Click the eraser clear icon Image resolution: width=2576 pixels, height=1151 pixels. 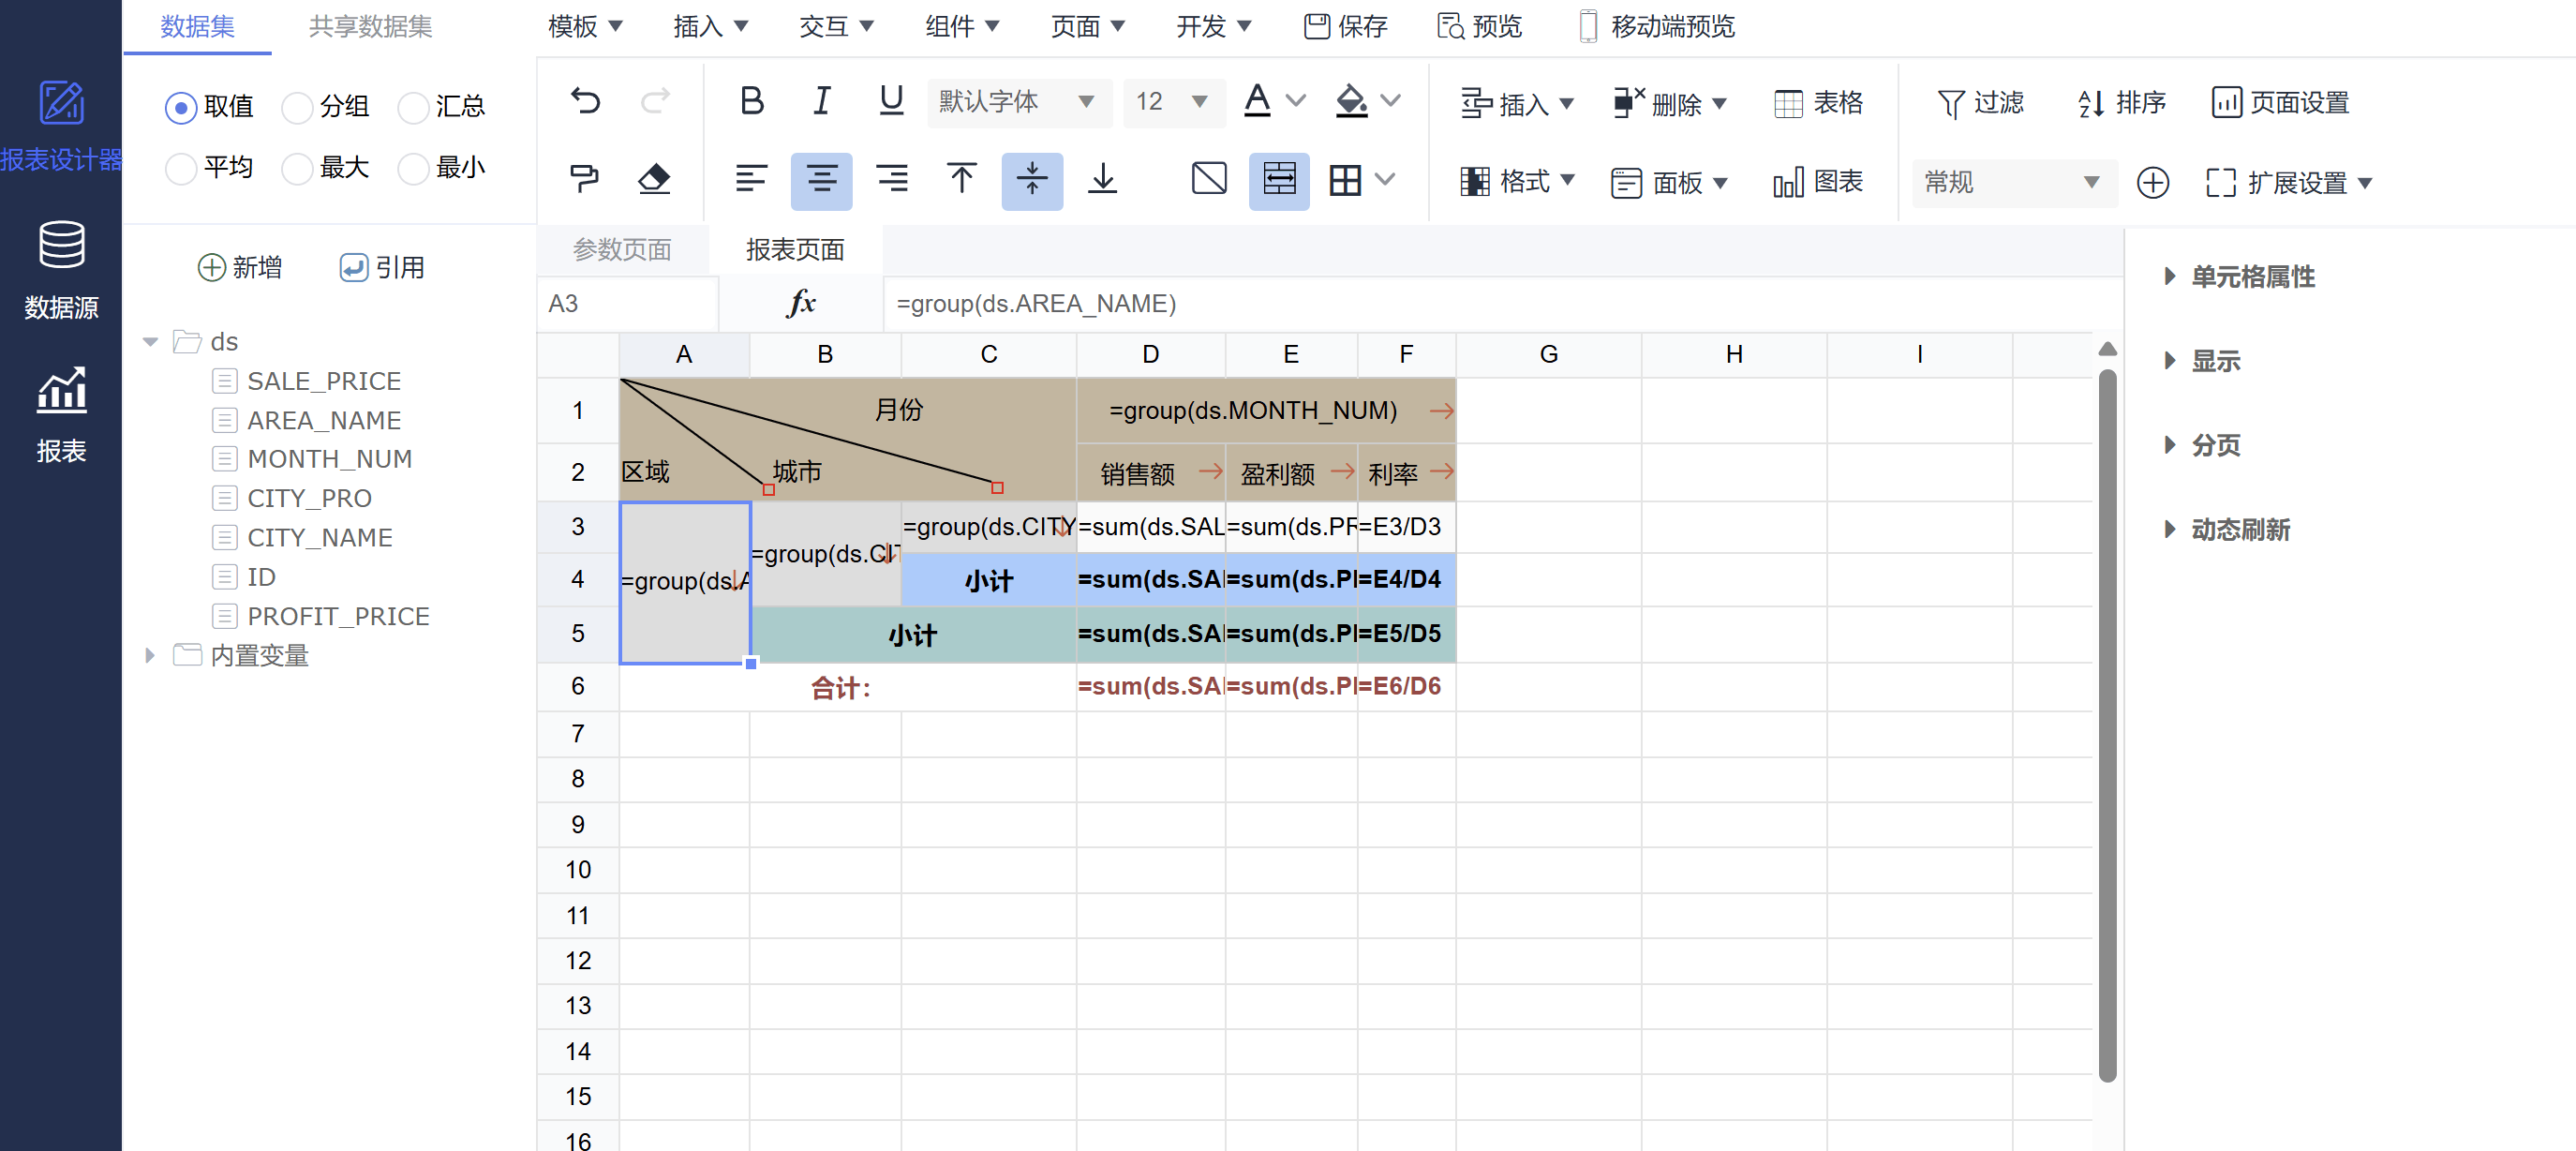[x=653, y=179]
